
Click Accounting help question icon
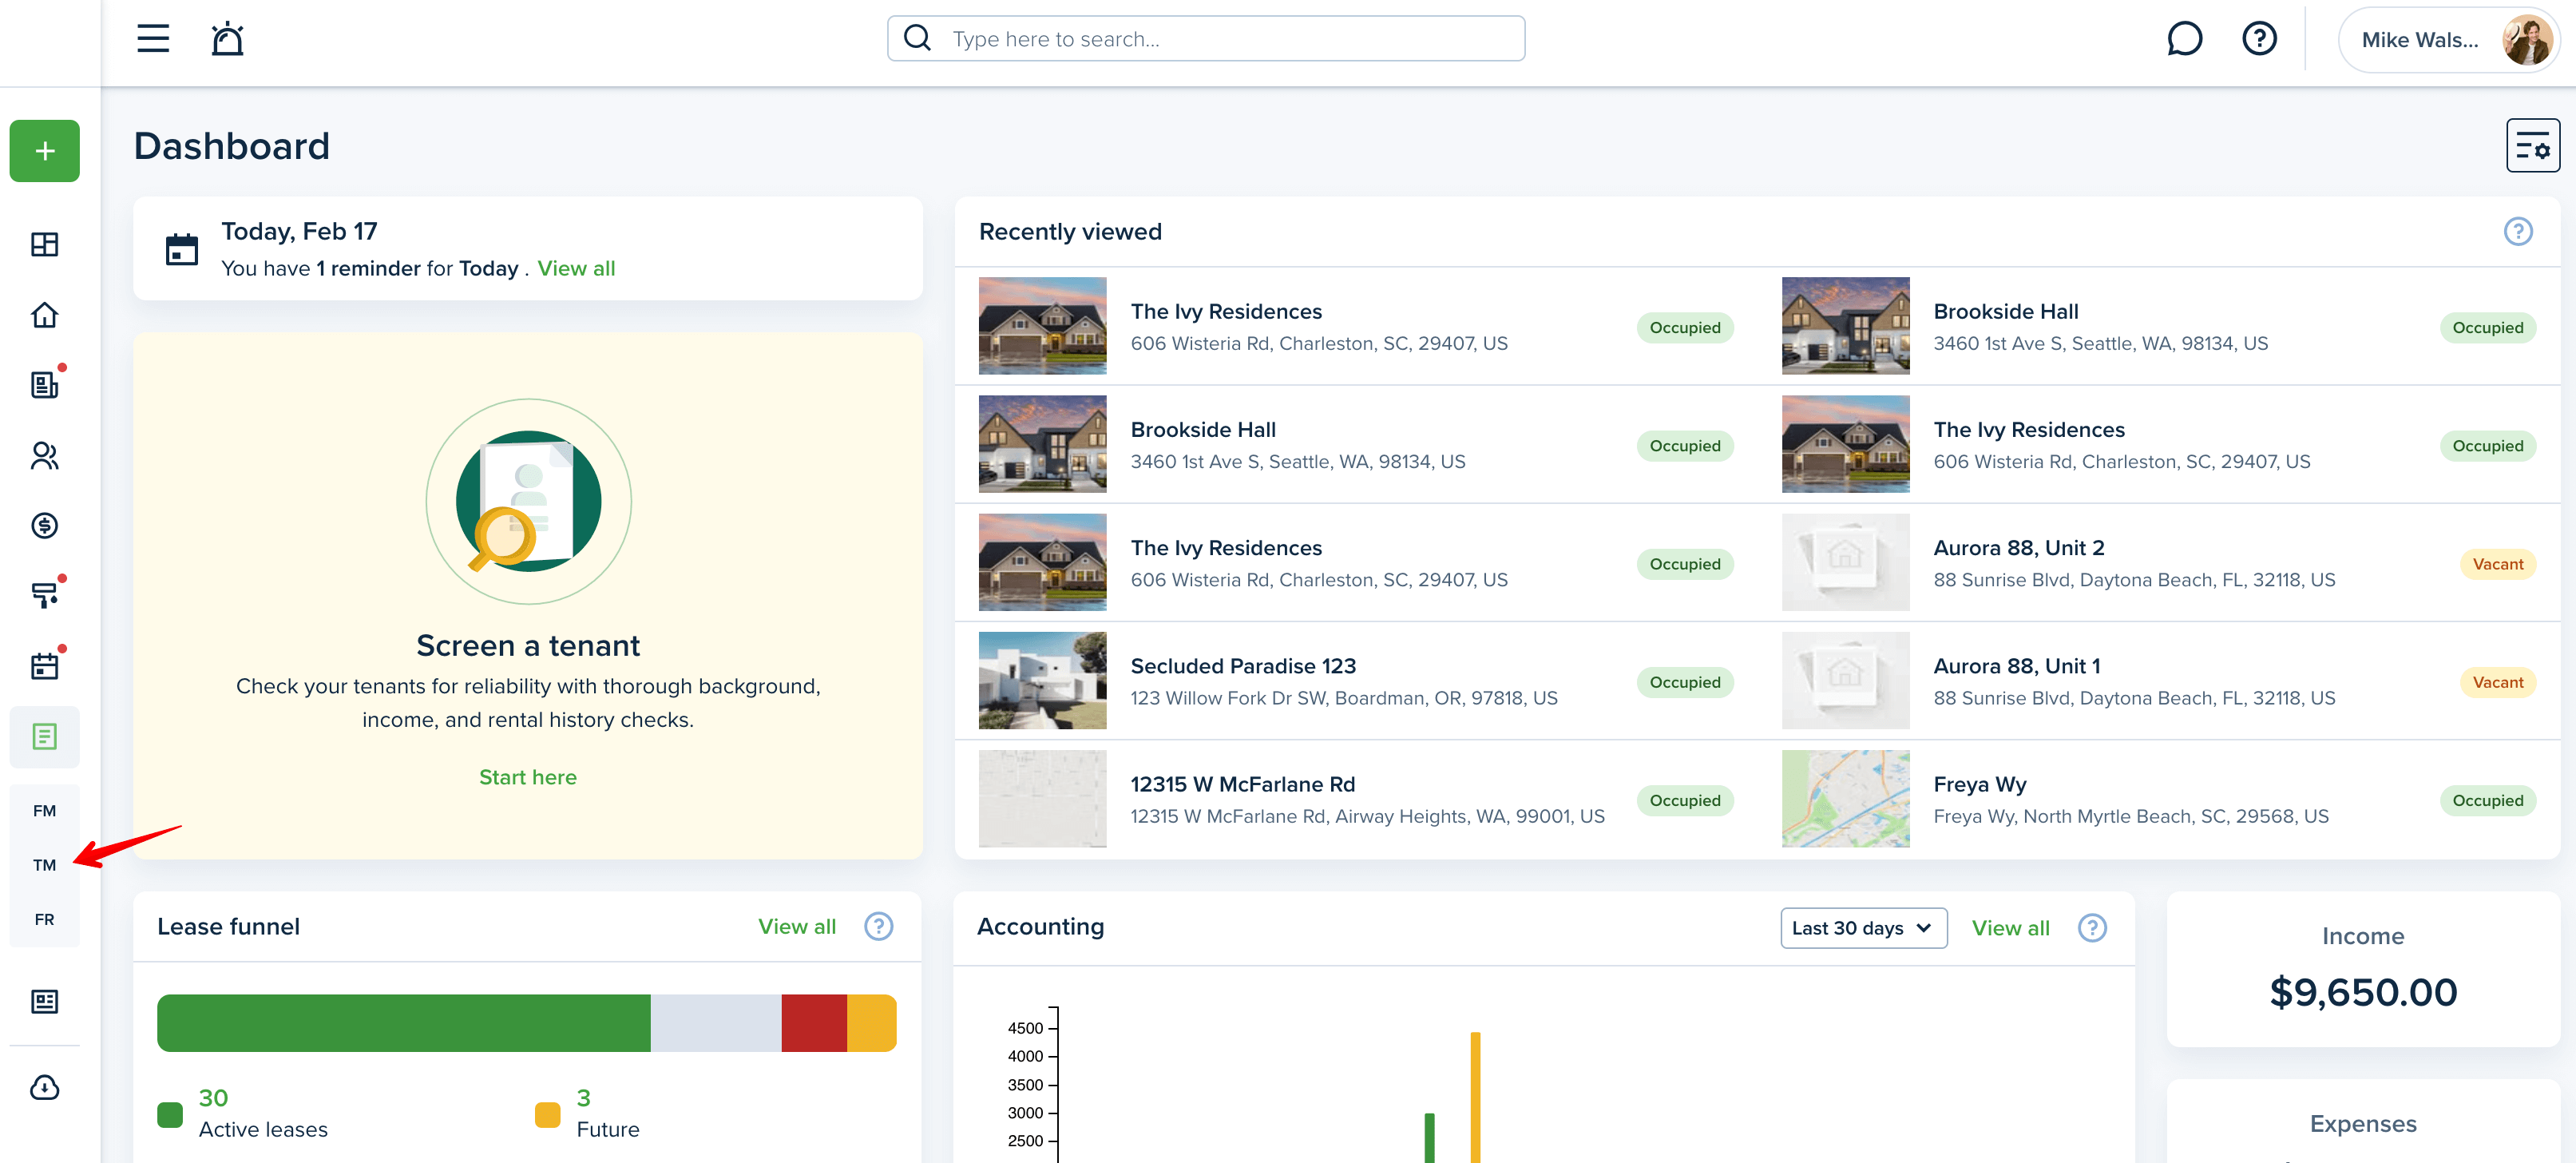2091,928
